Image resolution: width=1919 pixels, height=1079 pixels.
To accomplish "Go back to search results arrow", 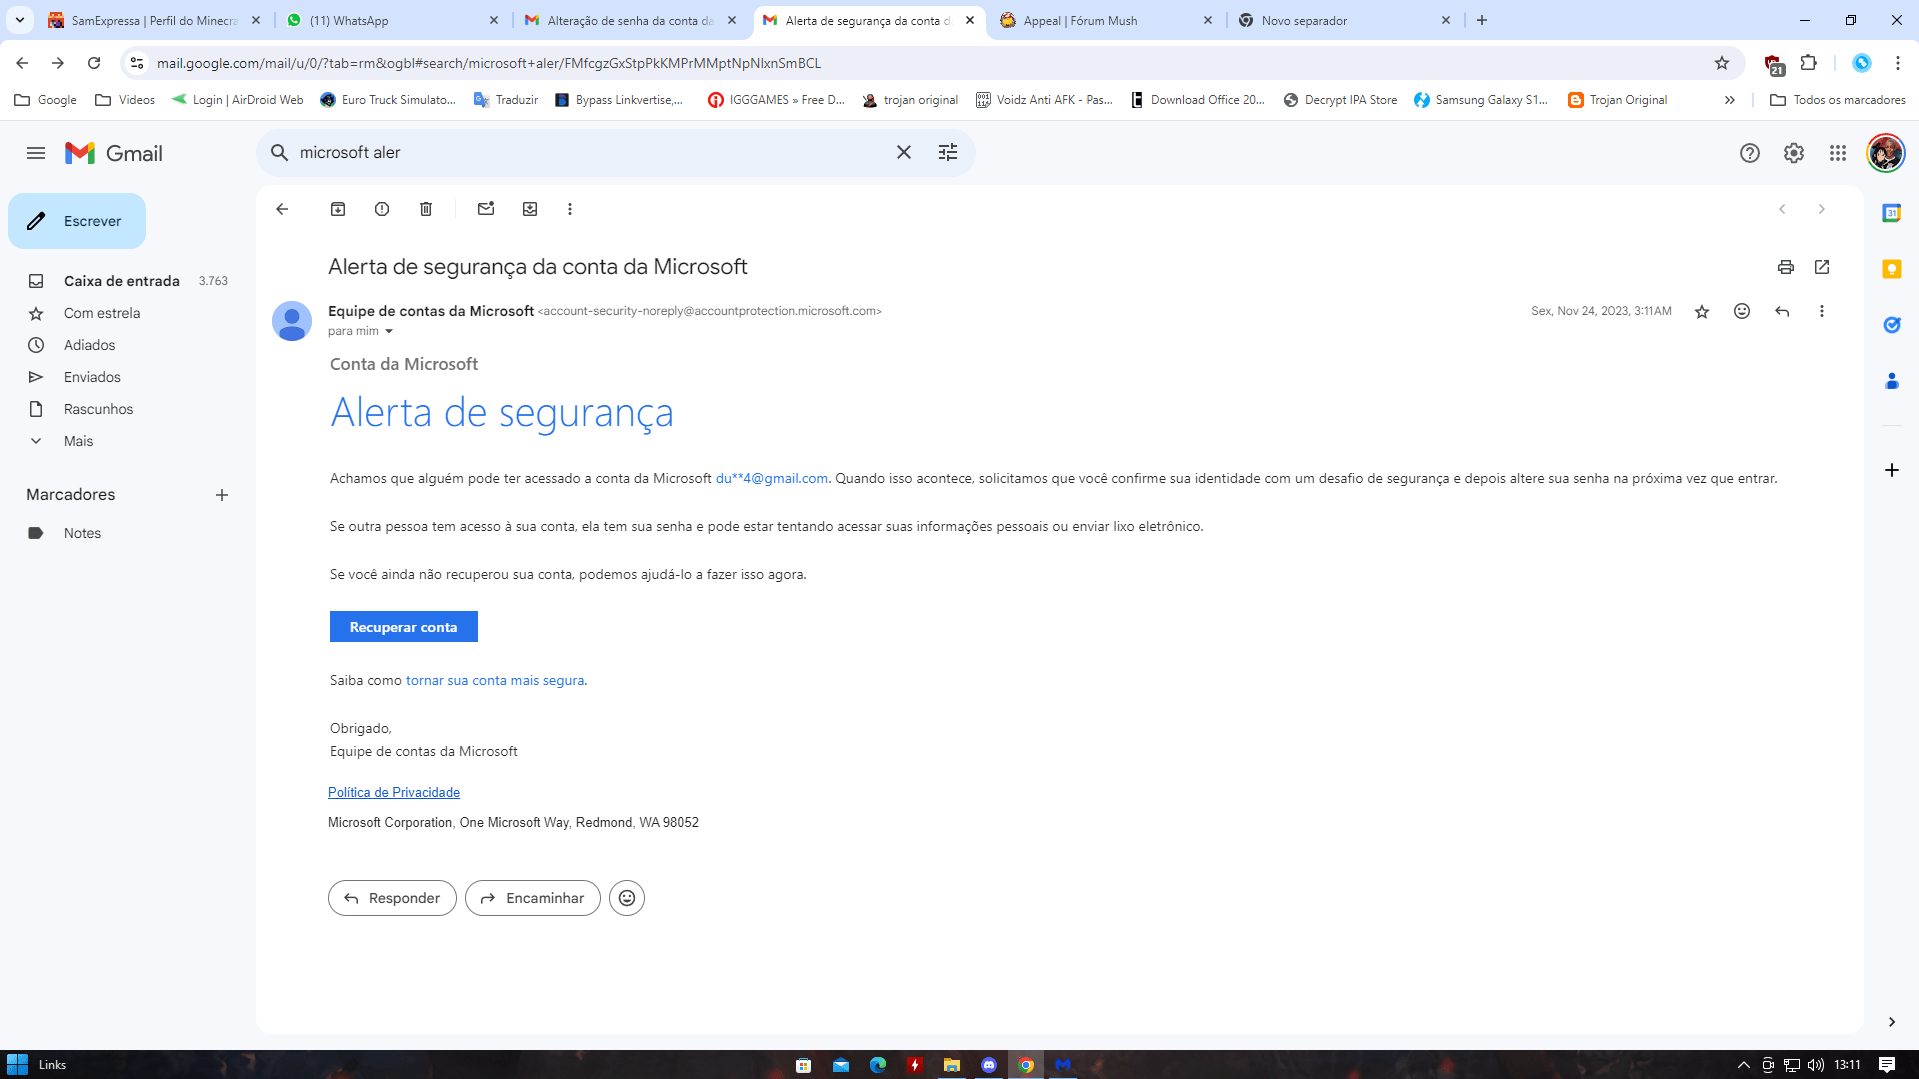I will (282, 209).
